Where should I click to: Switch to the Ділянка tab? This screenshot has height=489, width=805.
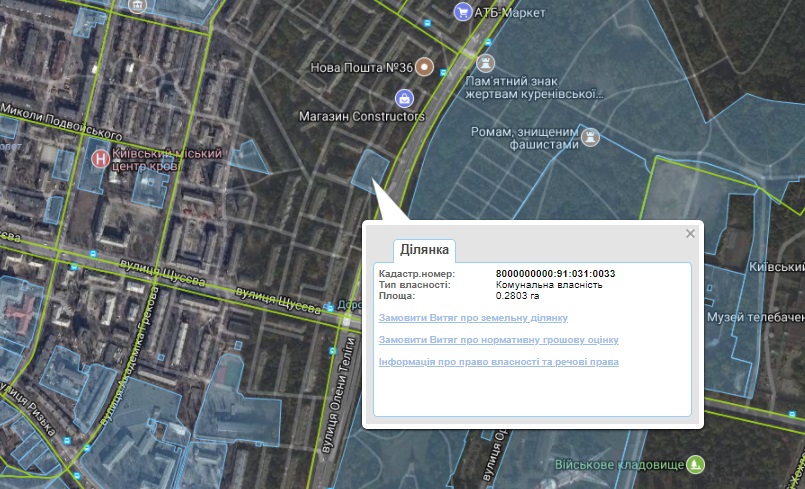[x=424, y=250]
